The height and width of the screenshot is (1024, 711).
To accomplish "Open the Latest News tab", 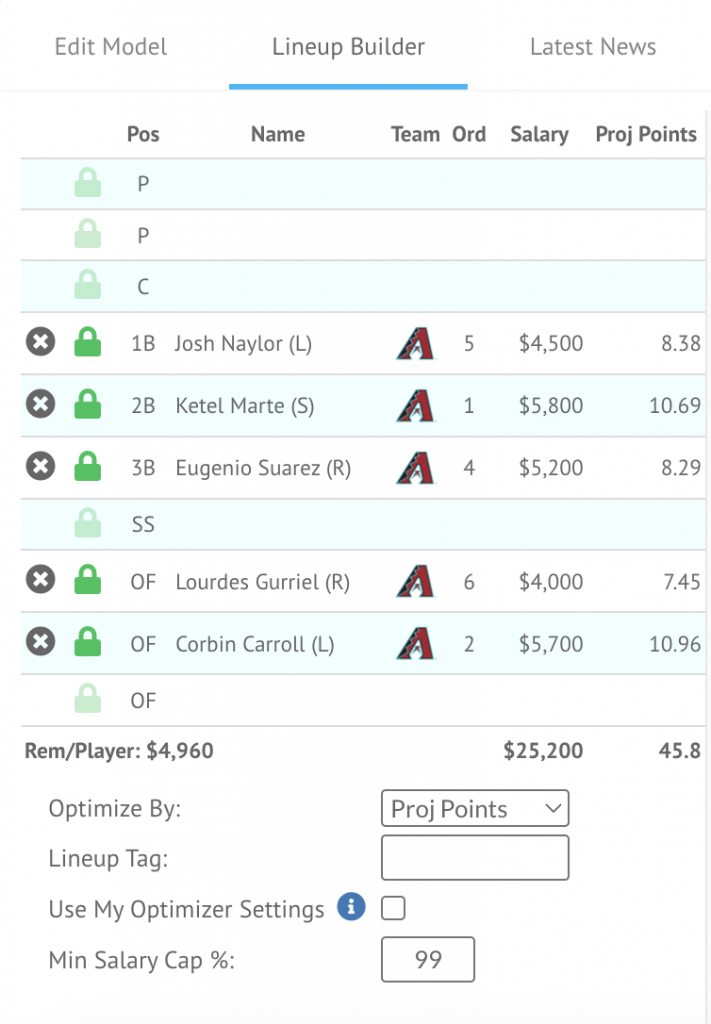I will point(593,46).
